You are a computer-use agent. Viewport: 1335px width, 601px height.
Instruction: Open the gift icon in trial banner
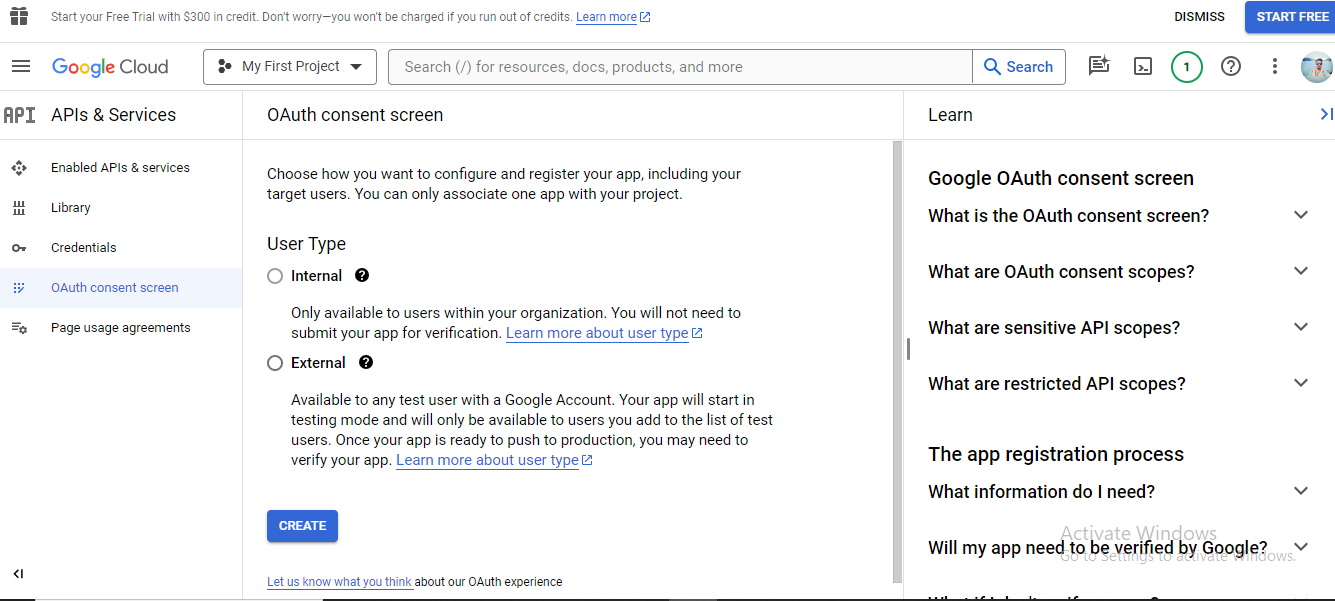[x=19, y=17]
